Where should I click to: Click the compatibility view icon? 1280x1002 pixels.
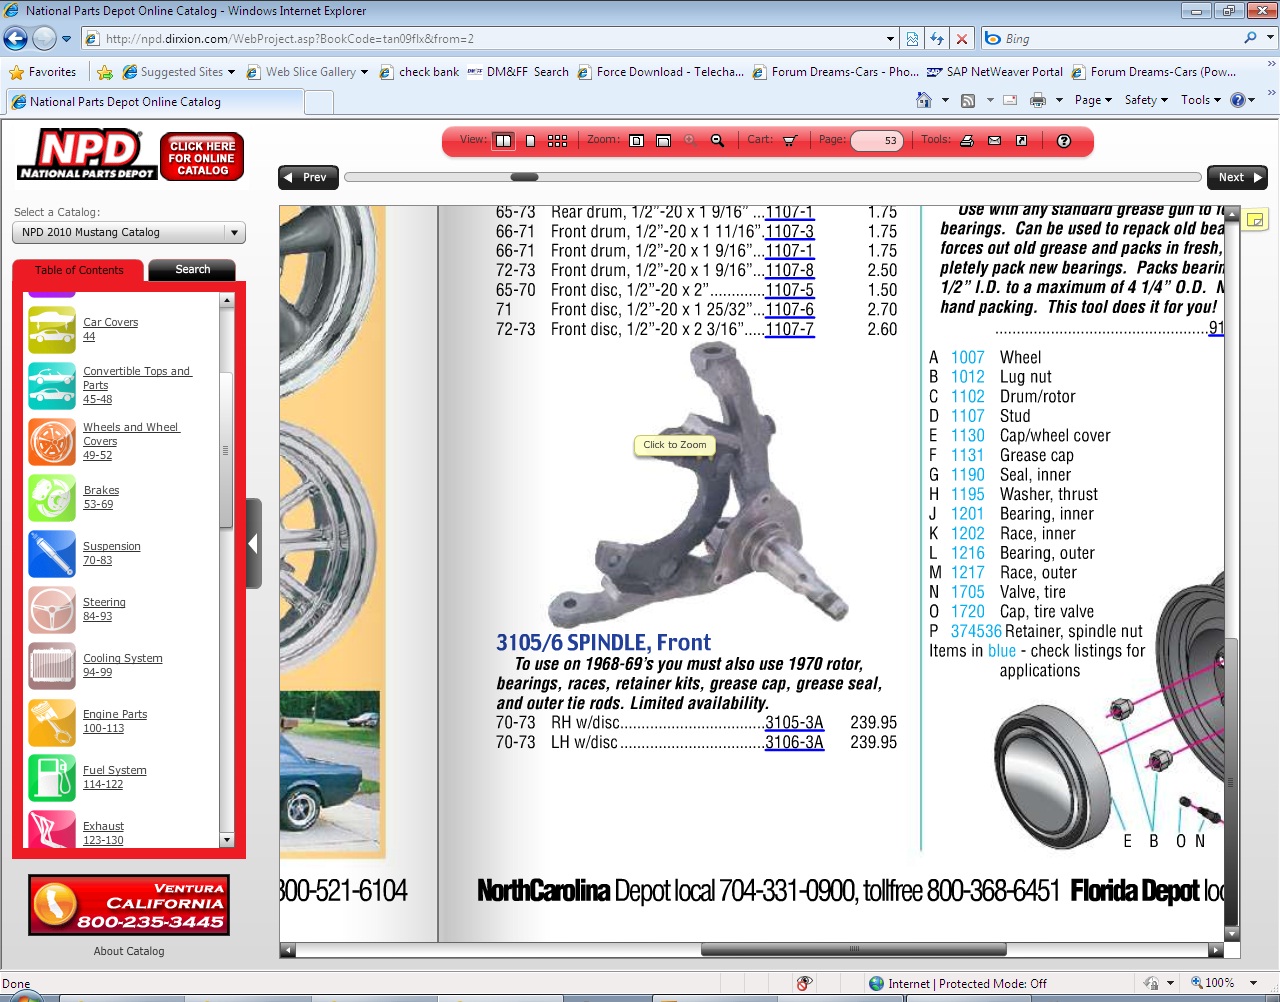912,39
